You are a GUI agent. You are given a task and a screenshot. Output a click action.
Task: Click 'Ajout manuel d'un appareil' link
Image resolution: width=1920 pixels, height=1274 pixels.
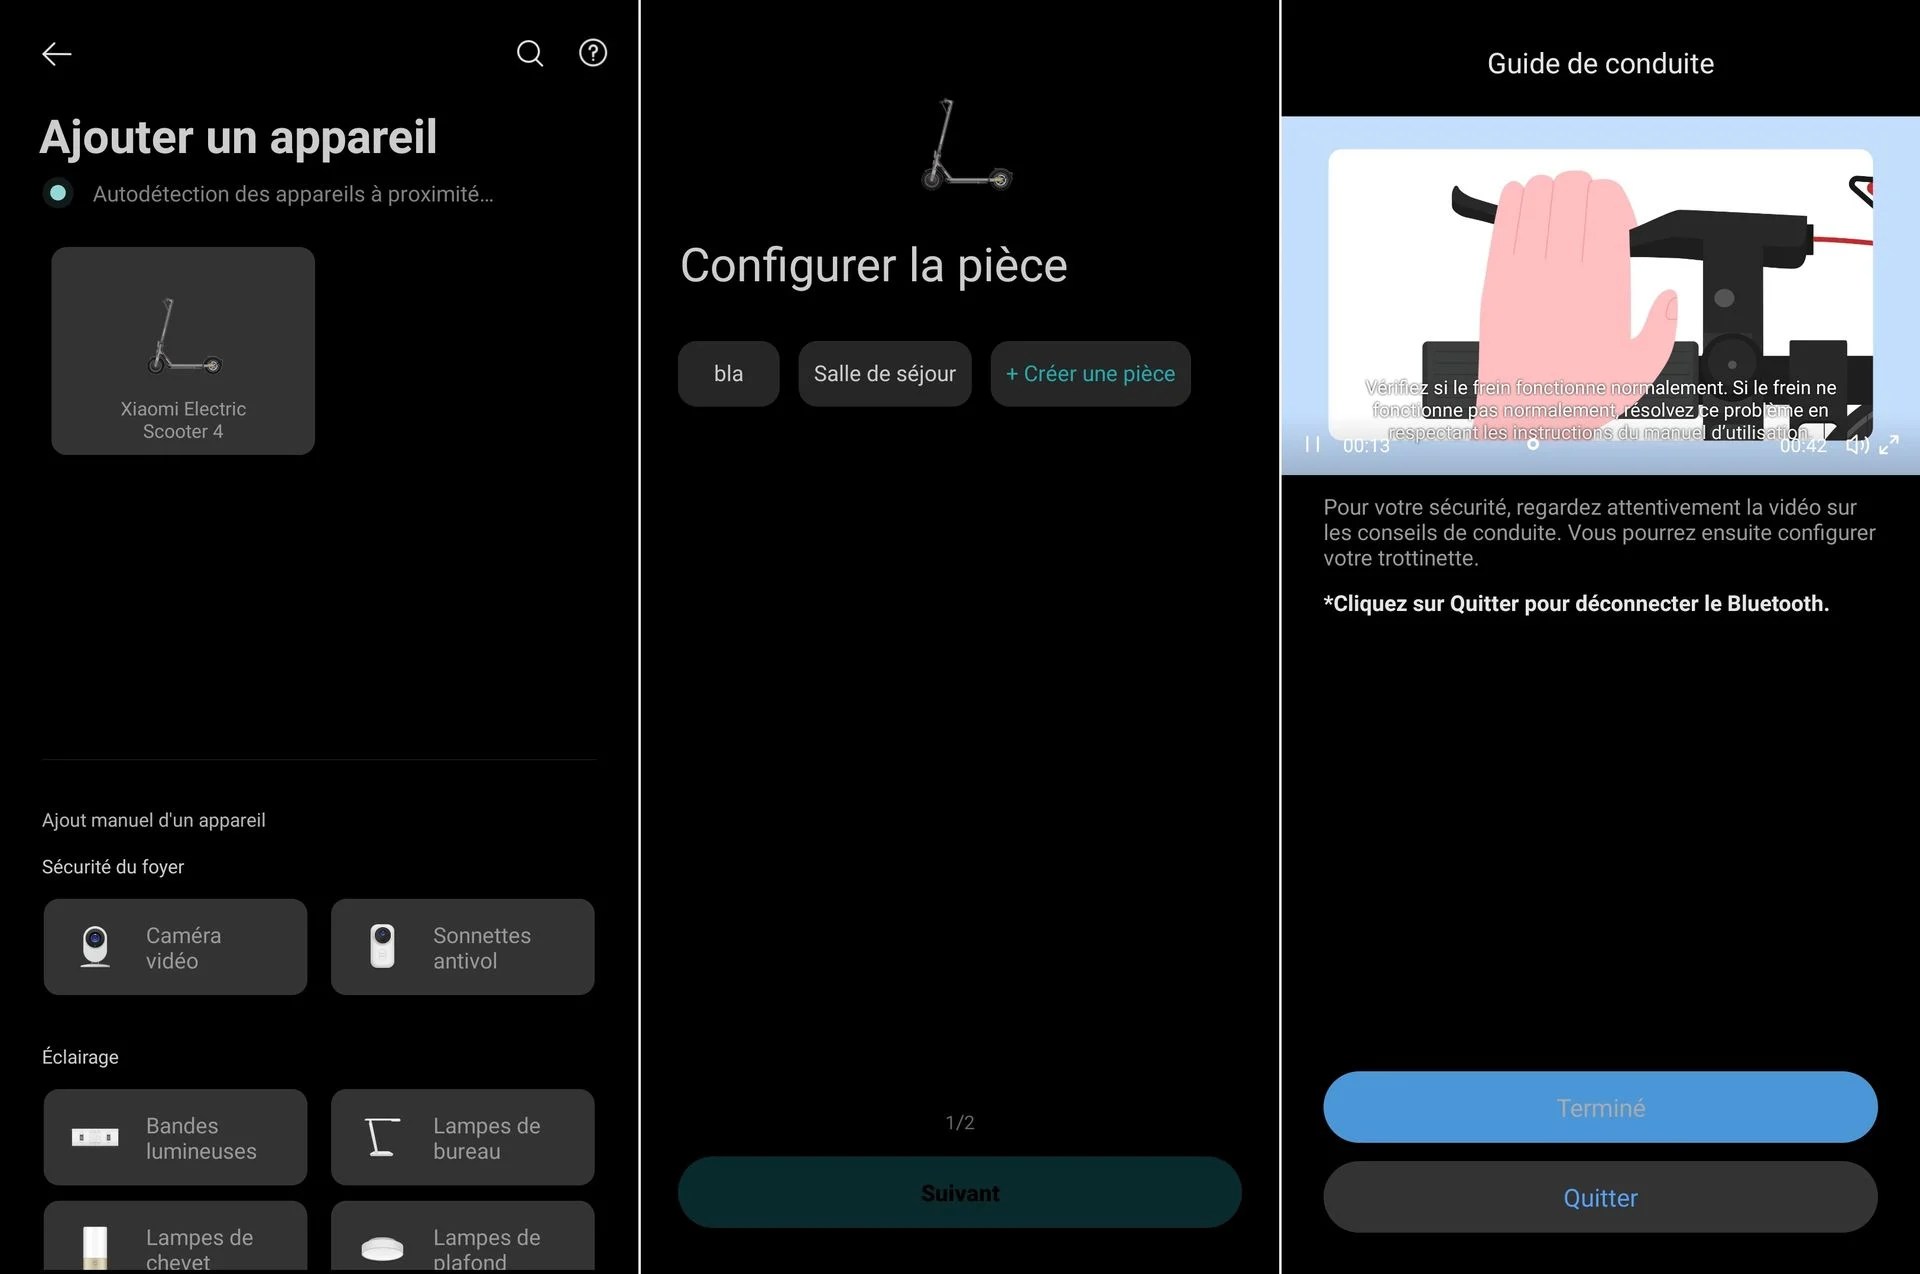click(x=153, y=819)
